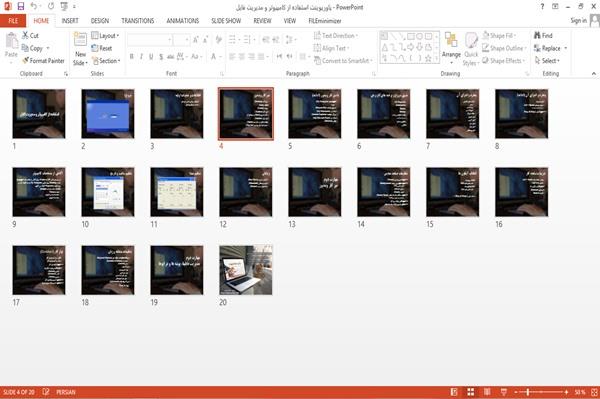
Task: Toggle Underline formatting
Action: [x=151, y=57]
